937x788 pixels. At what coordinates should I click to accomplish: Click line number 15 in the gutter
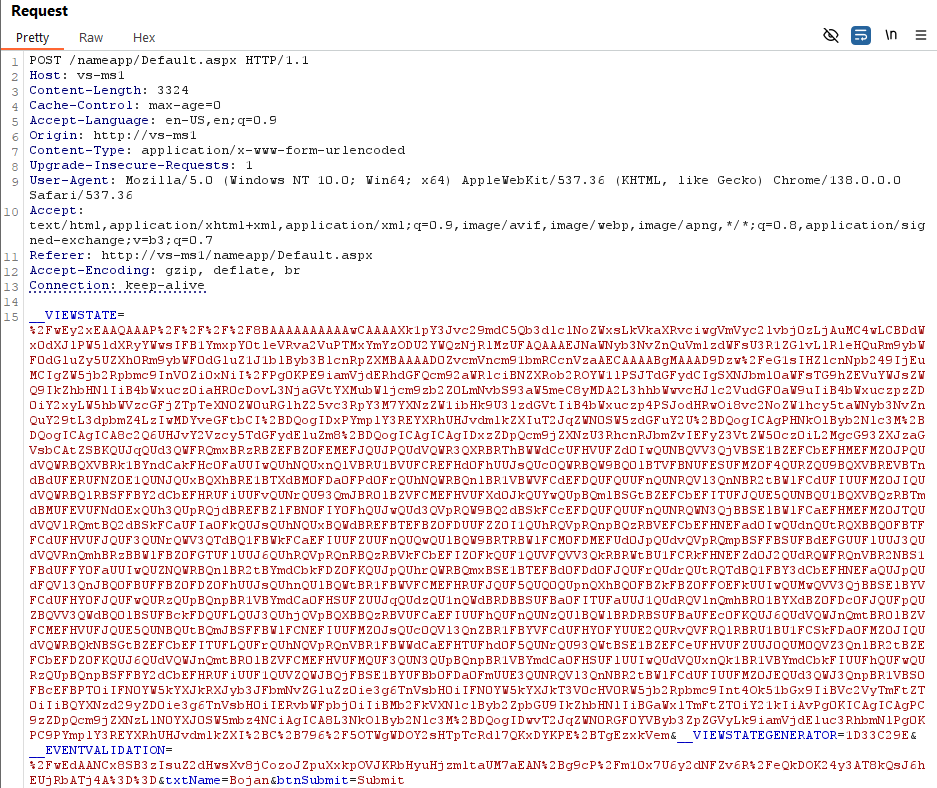[11, 317]
